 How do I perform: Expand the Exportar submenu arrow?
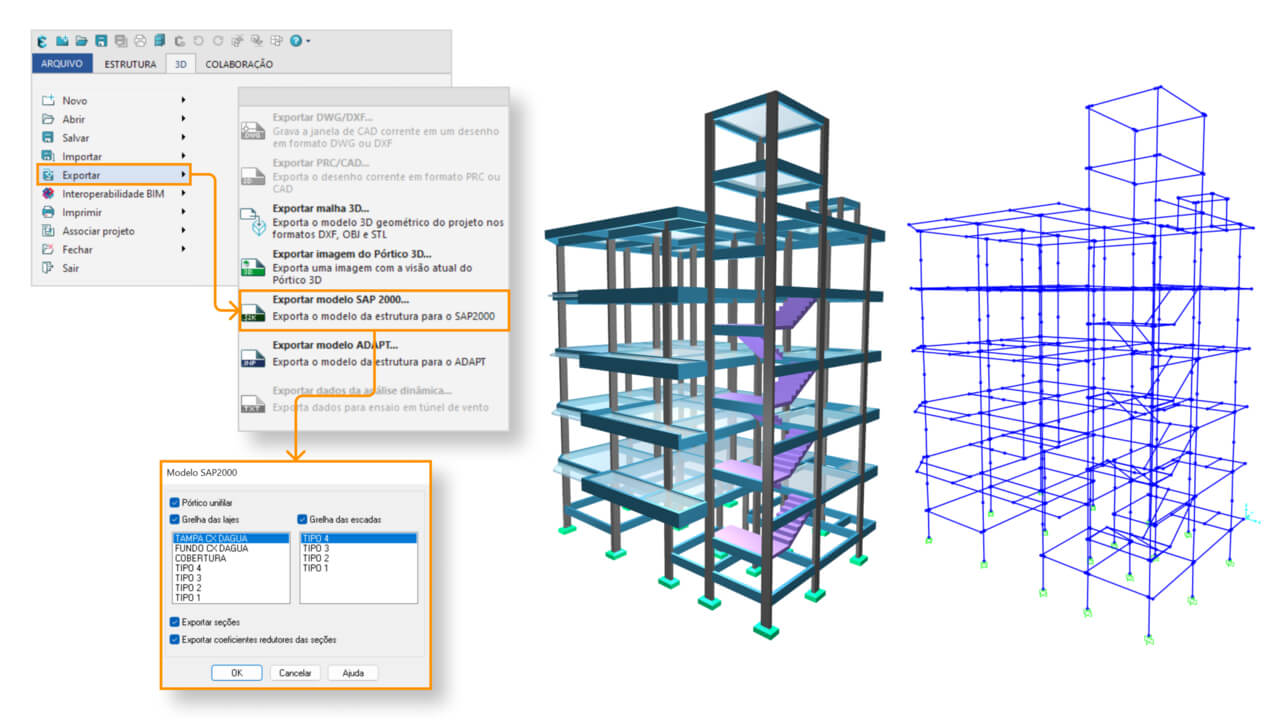184,175
